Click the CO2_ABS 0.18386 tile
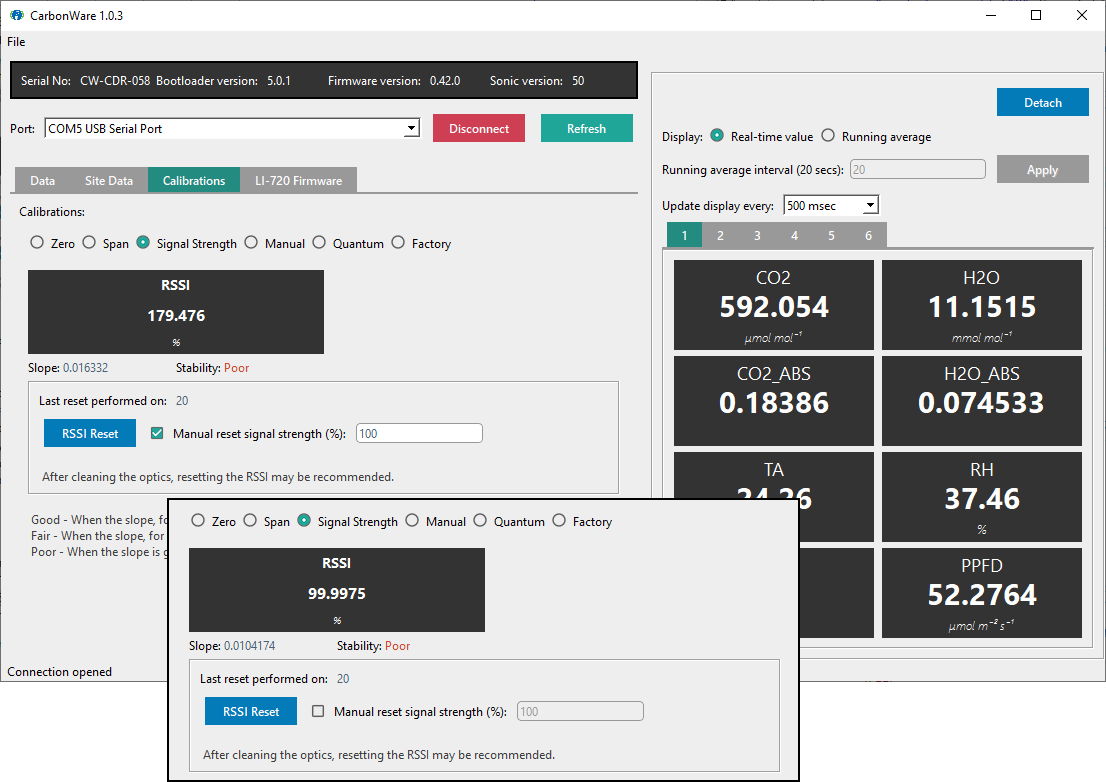 tap(774, 401)
